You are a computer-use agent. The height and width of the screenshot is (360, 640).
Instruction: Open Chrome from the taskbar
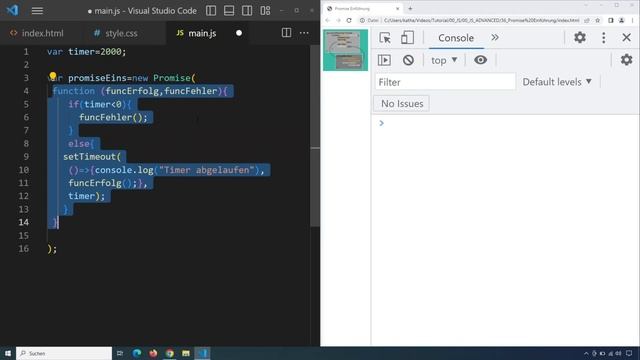(169, 353)
